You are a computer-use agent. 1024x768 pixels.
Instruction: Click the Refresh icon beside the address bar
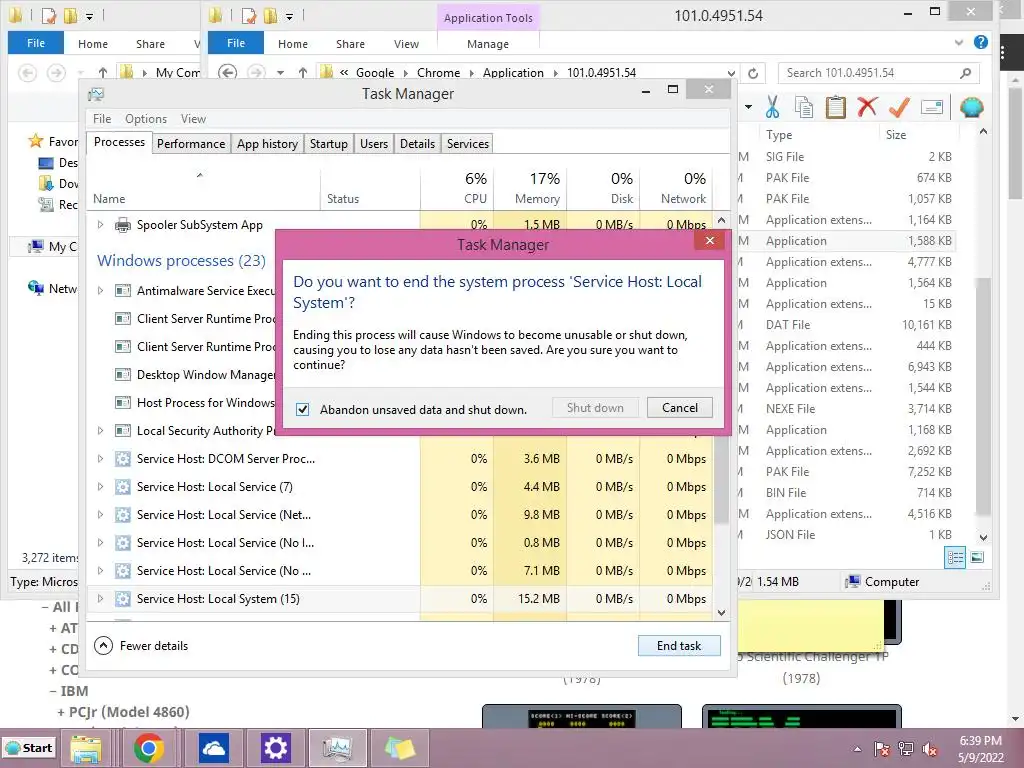(753, 73)
